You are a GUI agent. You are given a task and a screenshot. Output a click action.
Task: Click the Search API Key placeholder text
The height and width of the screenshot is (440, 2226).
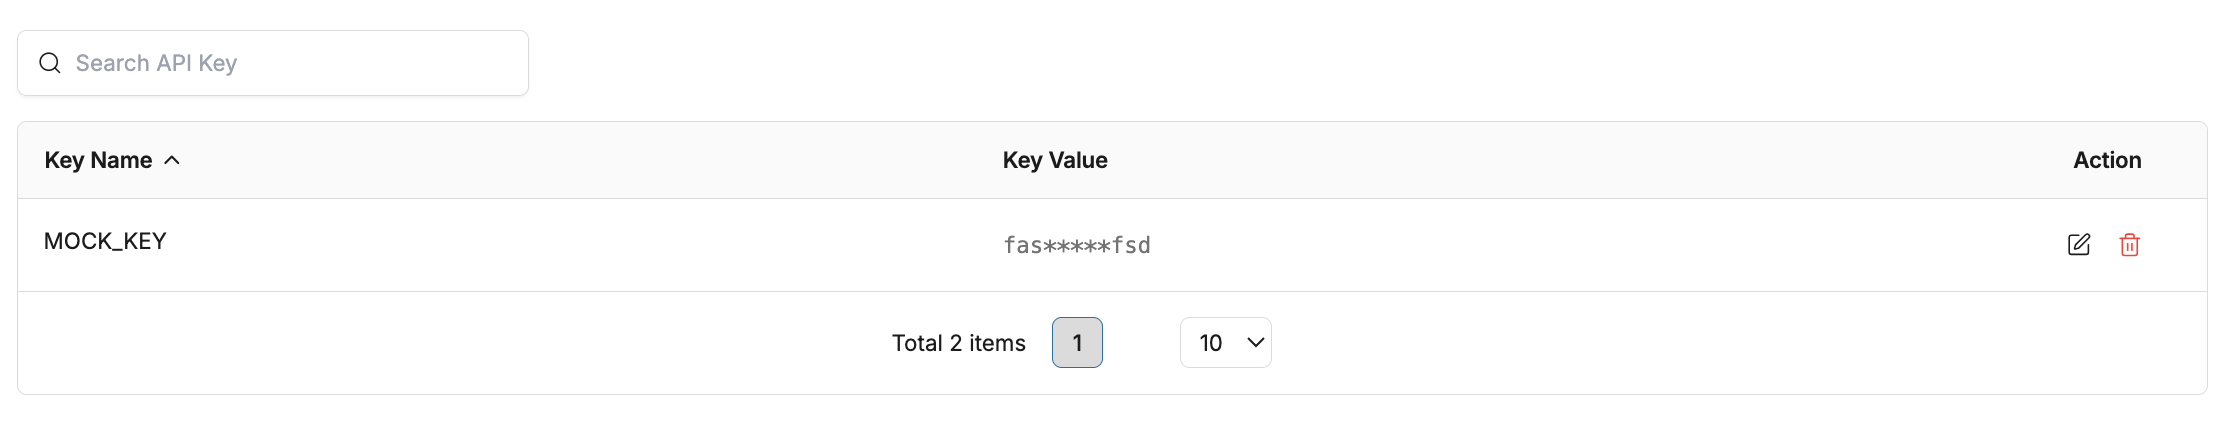click(x=156, y=63)
